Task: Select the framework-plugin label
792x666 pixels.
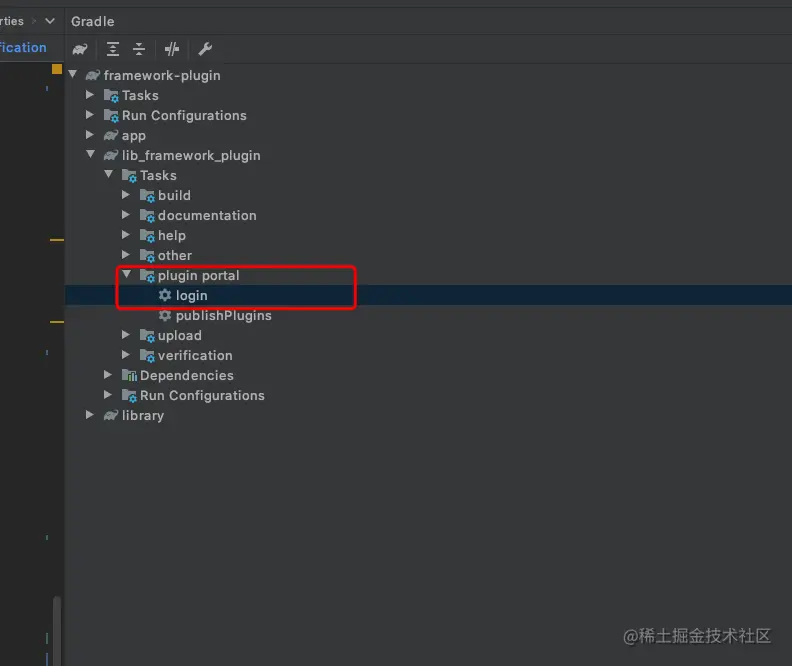Action: pyautogui.click(x=162, y=75)
